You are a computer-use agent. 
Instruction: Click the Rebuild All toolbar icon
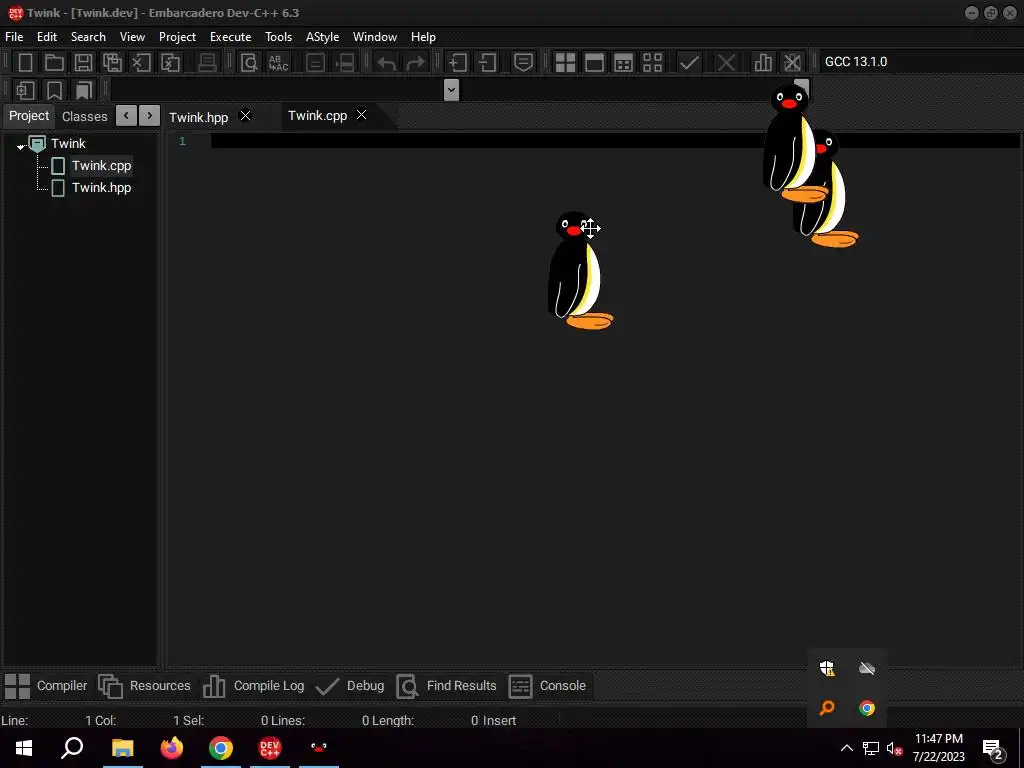(652, 63)
